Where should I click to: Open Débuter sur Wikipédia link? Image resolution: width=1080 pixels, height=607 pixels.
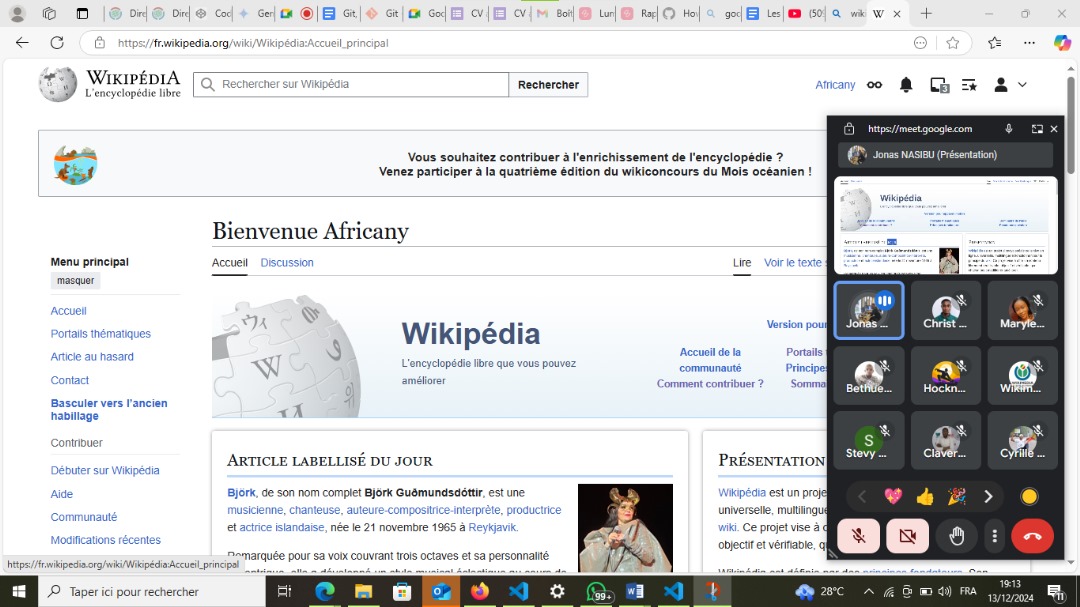tap(105, 471)
